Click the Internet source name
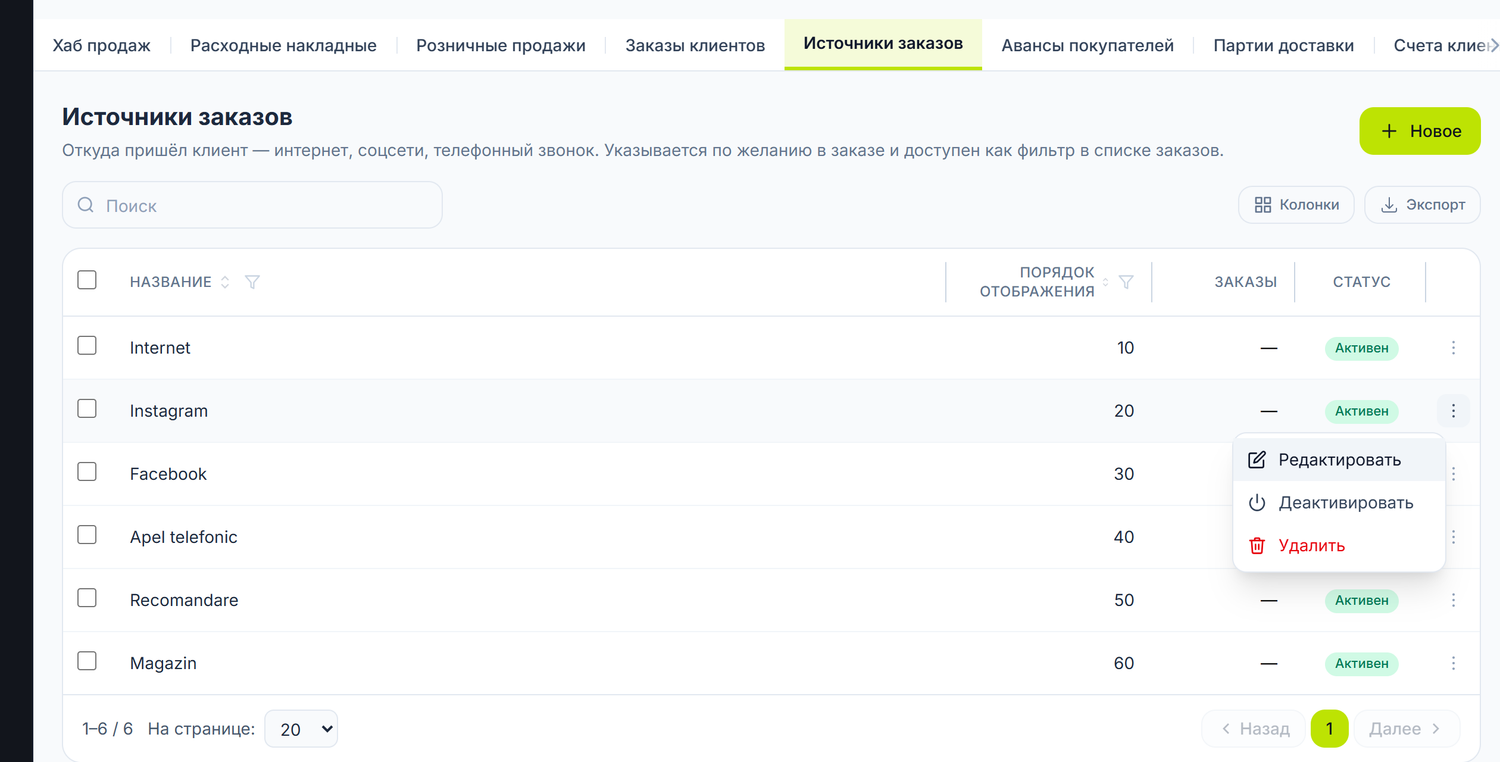 [x=160, y=348]
